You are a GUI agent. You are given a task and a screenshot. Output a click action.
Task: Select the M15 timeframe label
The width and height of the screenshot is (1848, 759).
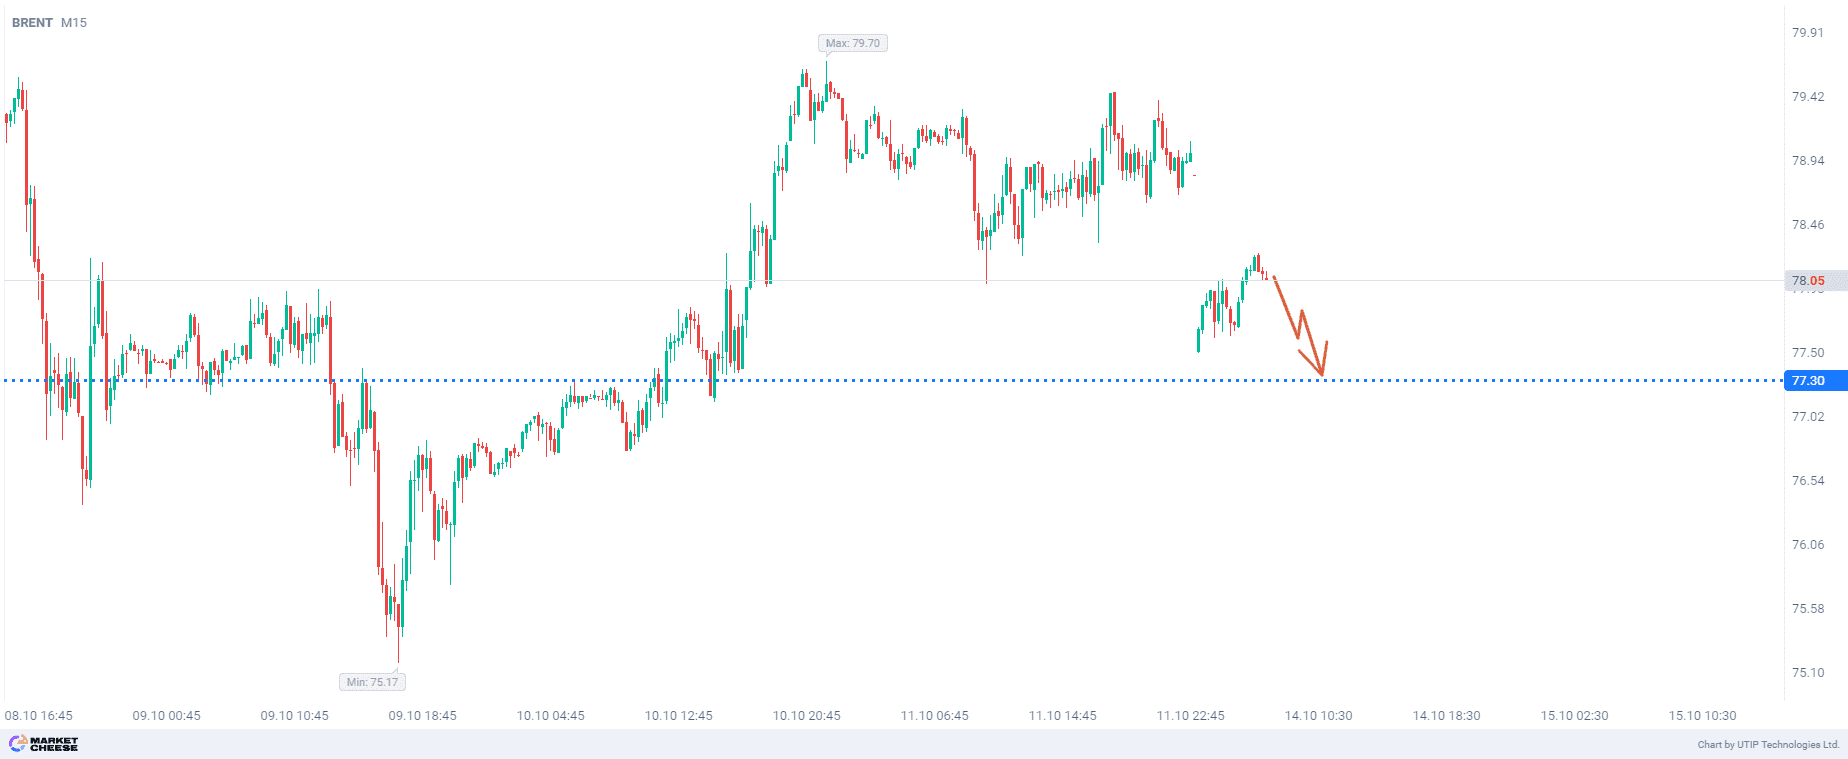[x=74, y=23]
